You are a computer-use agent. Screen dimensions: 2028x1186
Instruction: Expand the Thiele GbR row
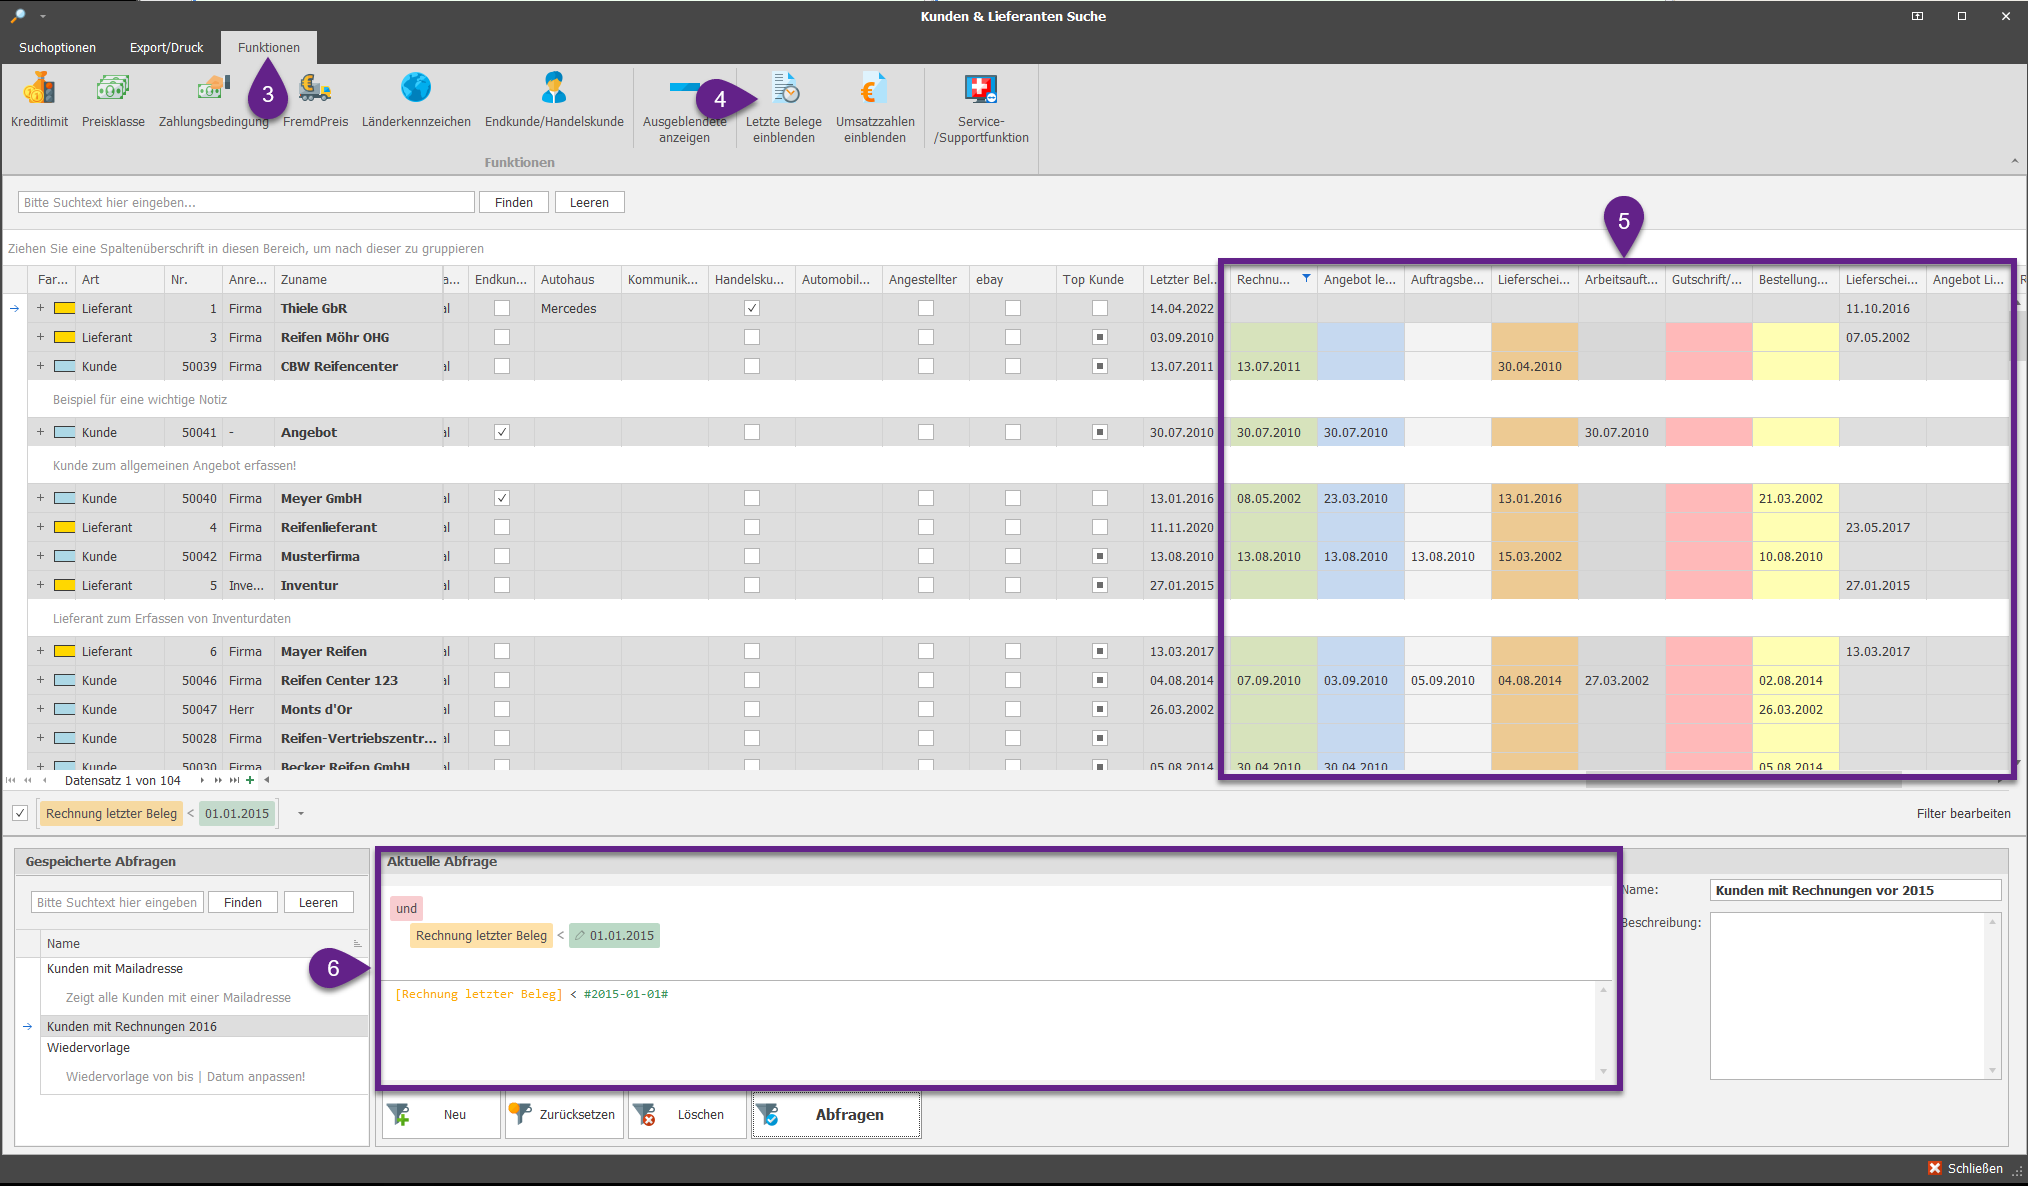pyautogui.click(x=40, y=308)
